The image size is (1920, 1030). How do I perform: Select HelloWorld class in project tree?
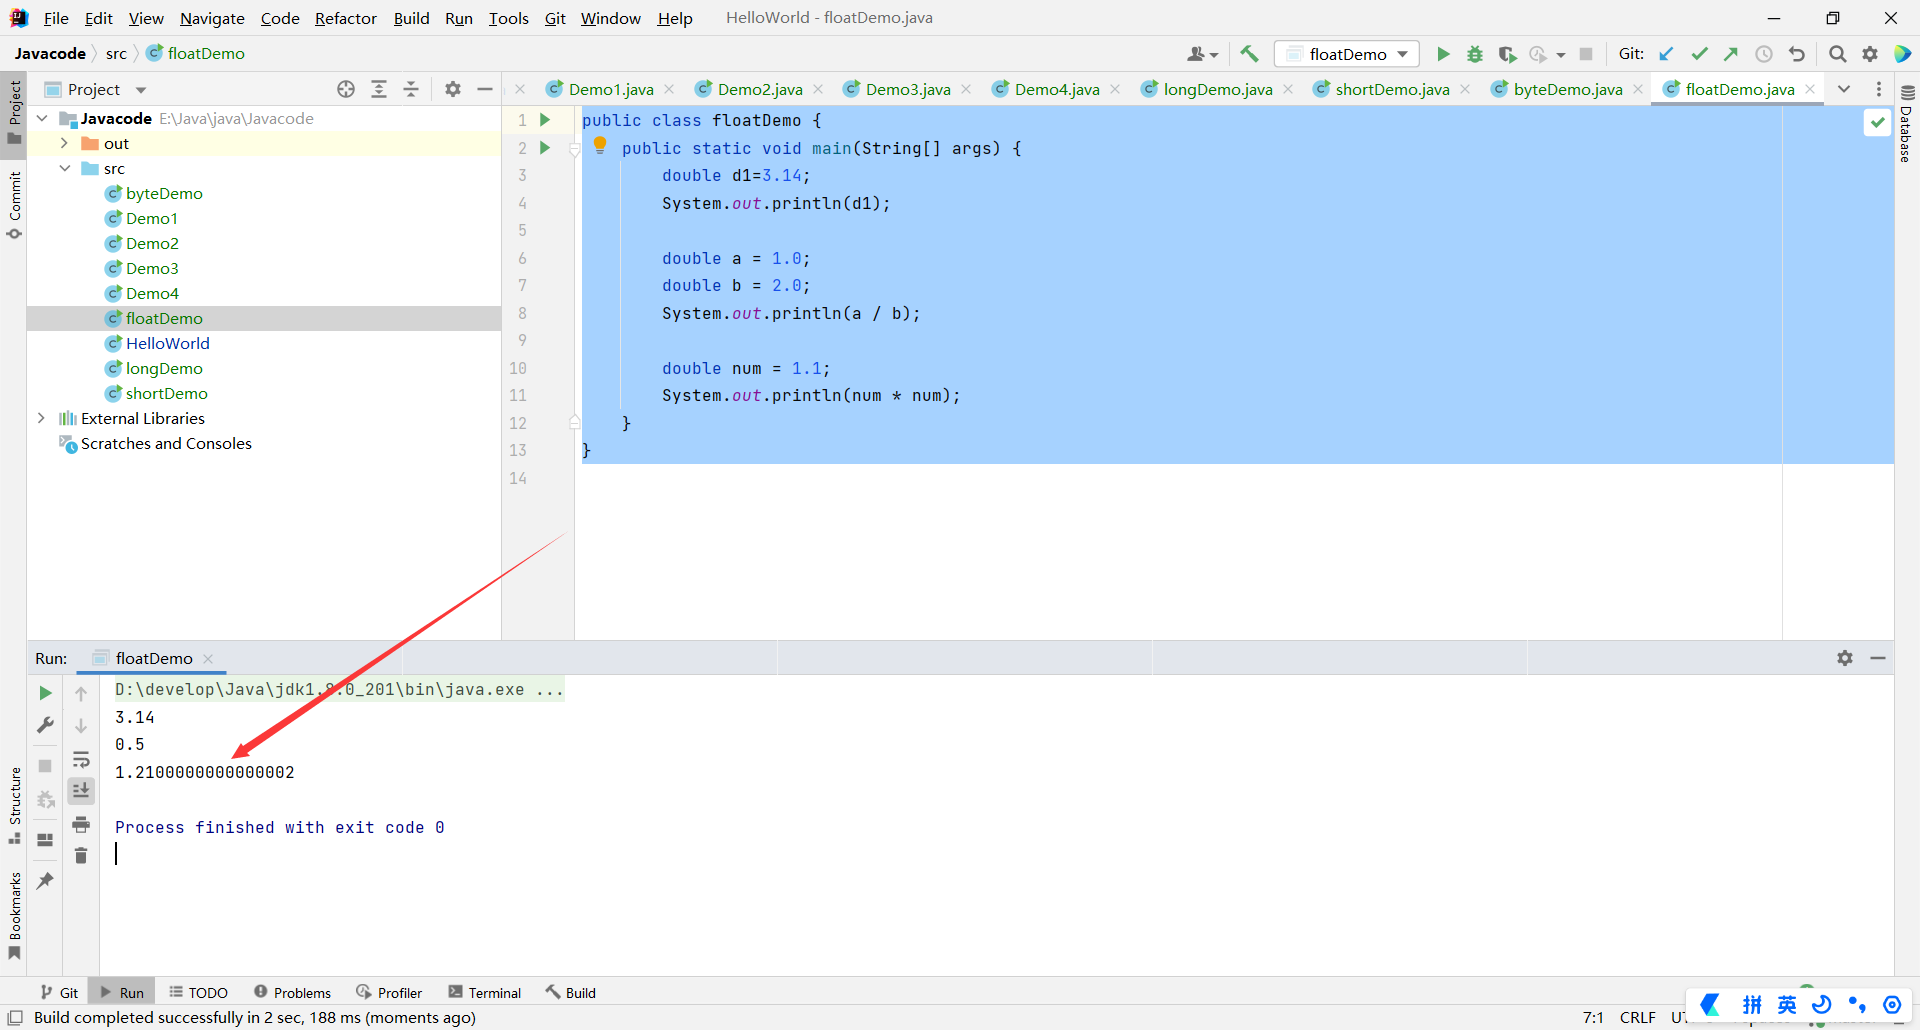coord(167,343)
